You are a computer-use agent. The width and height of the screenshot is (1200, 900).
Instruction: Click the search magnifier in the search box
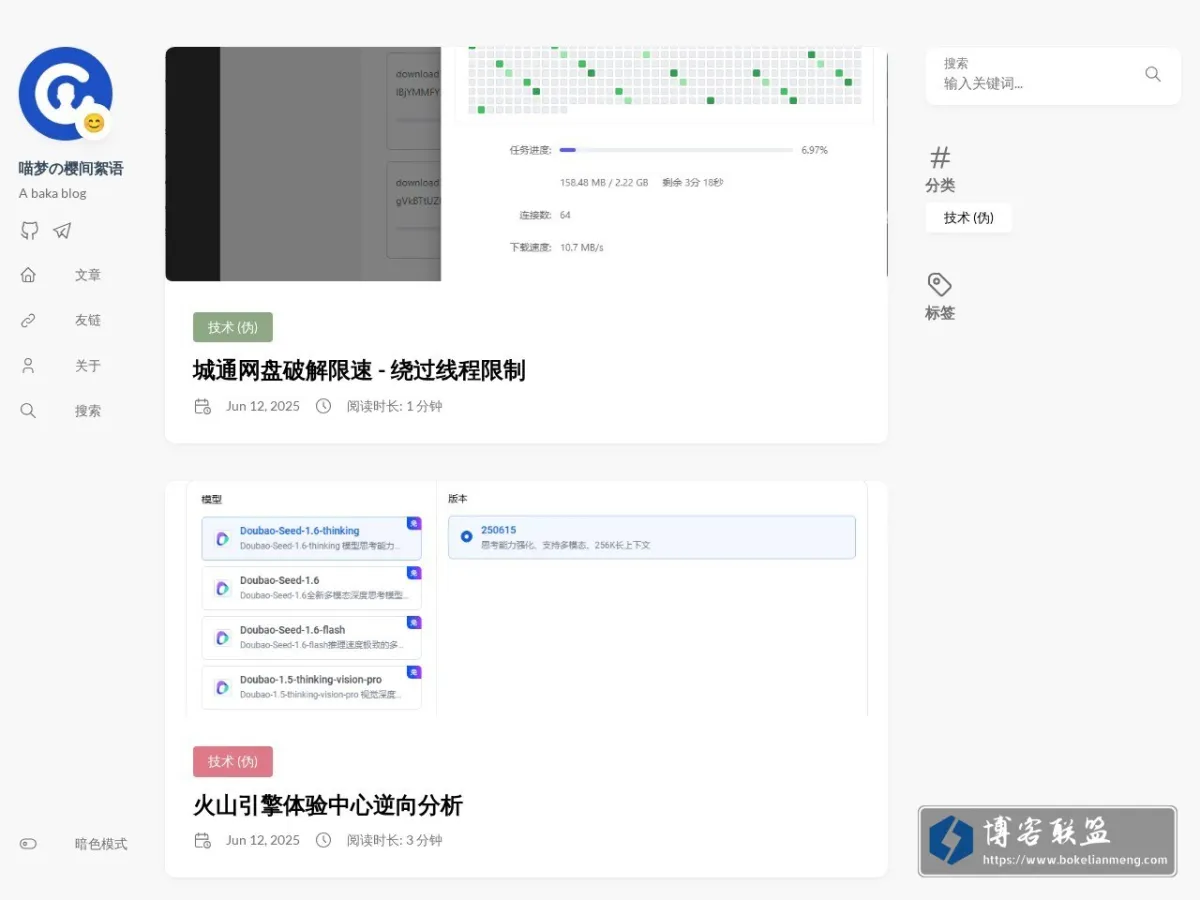tap(1153, 74)
